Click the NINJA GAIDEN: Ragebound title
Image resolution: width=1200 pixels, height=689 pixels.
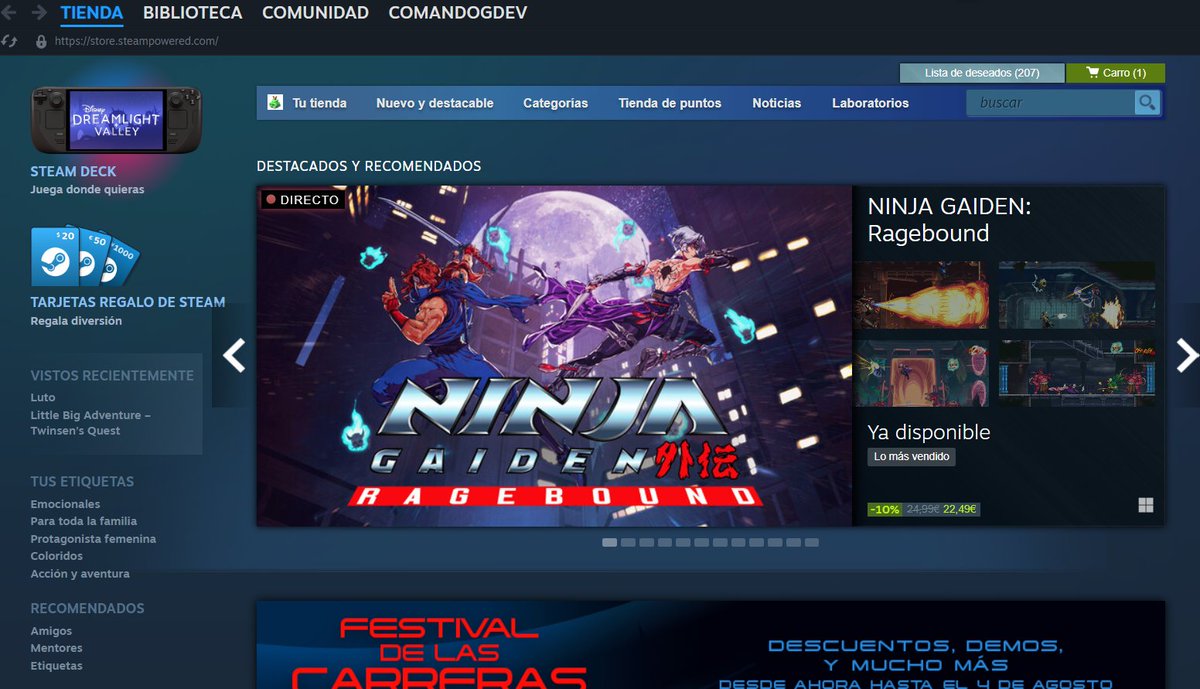pos(949,220)
